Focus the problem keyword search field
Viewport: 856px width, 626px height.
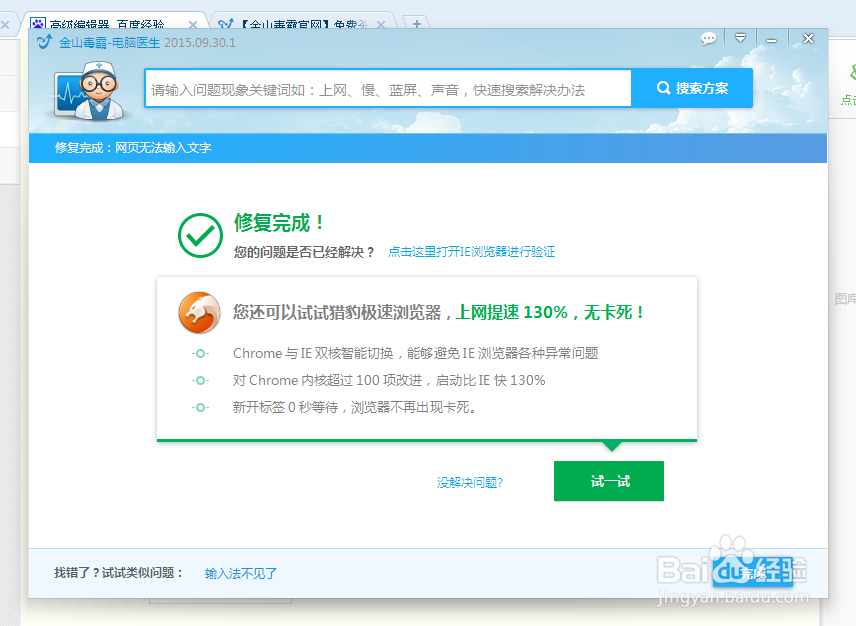click(388, 88)
